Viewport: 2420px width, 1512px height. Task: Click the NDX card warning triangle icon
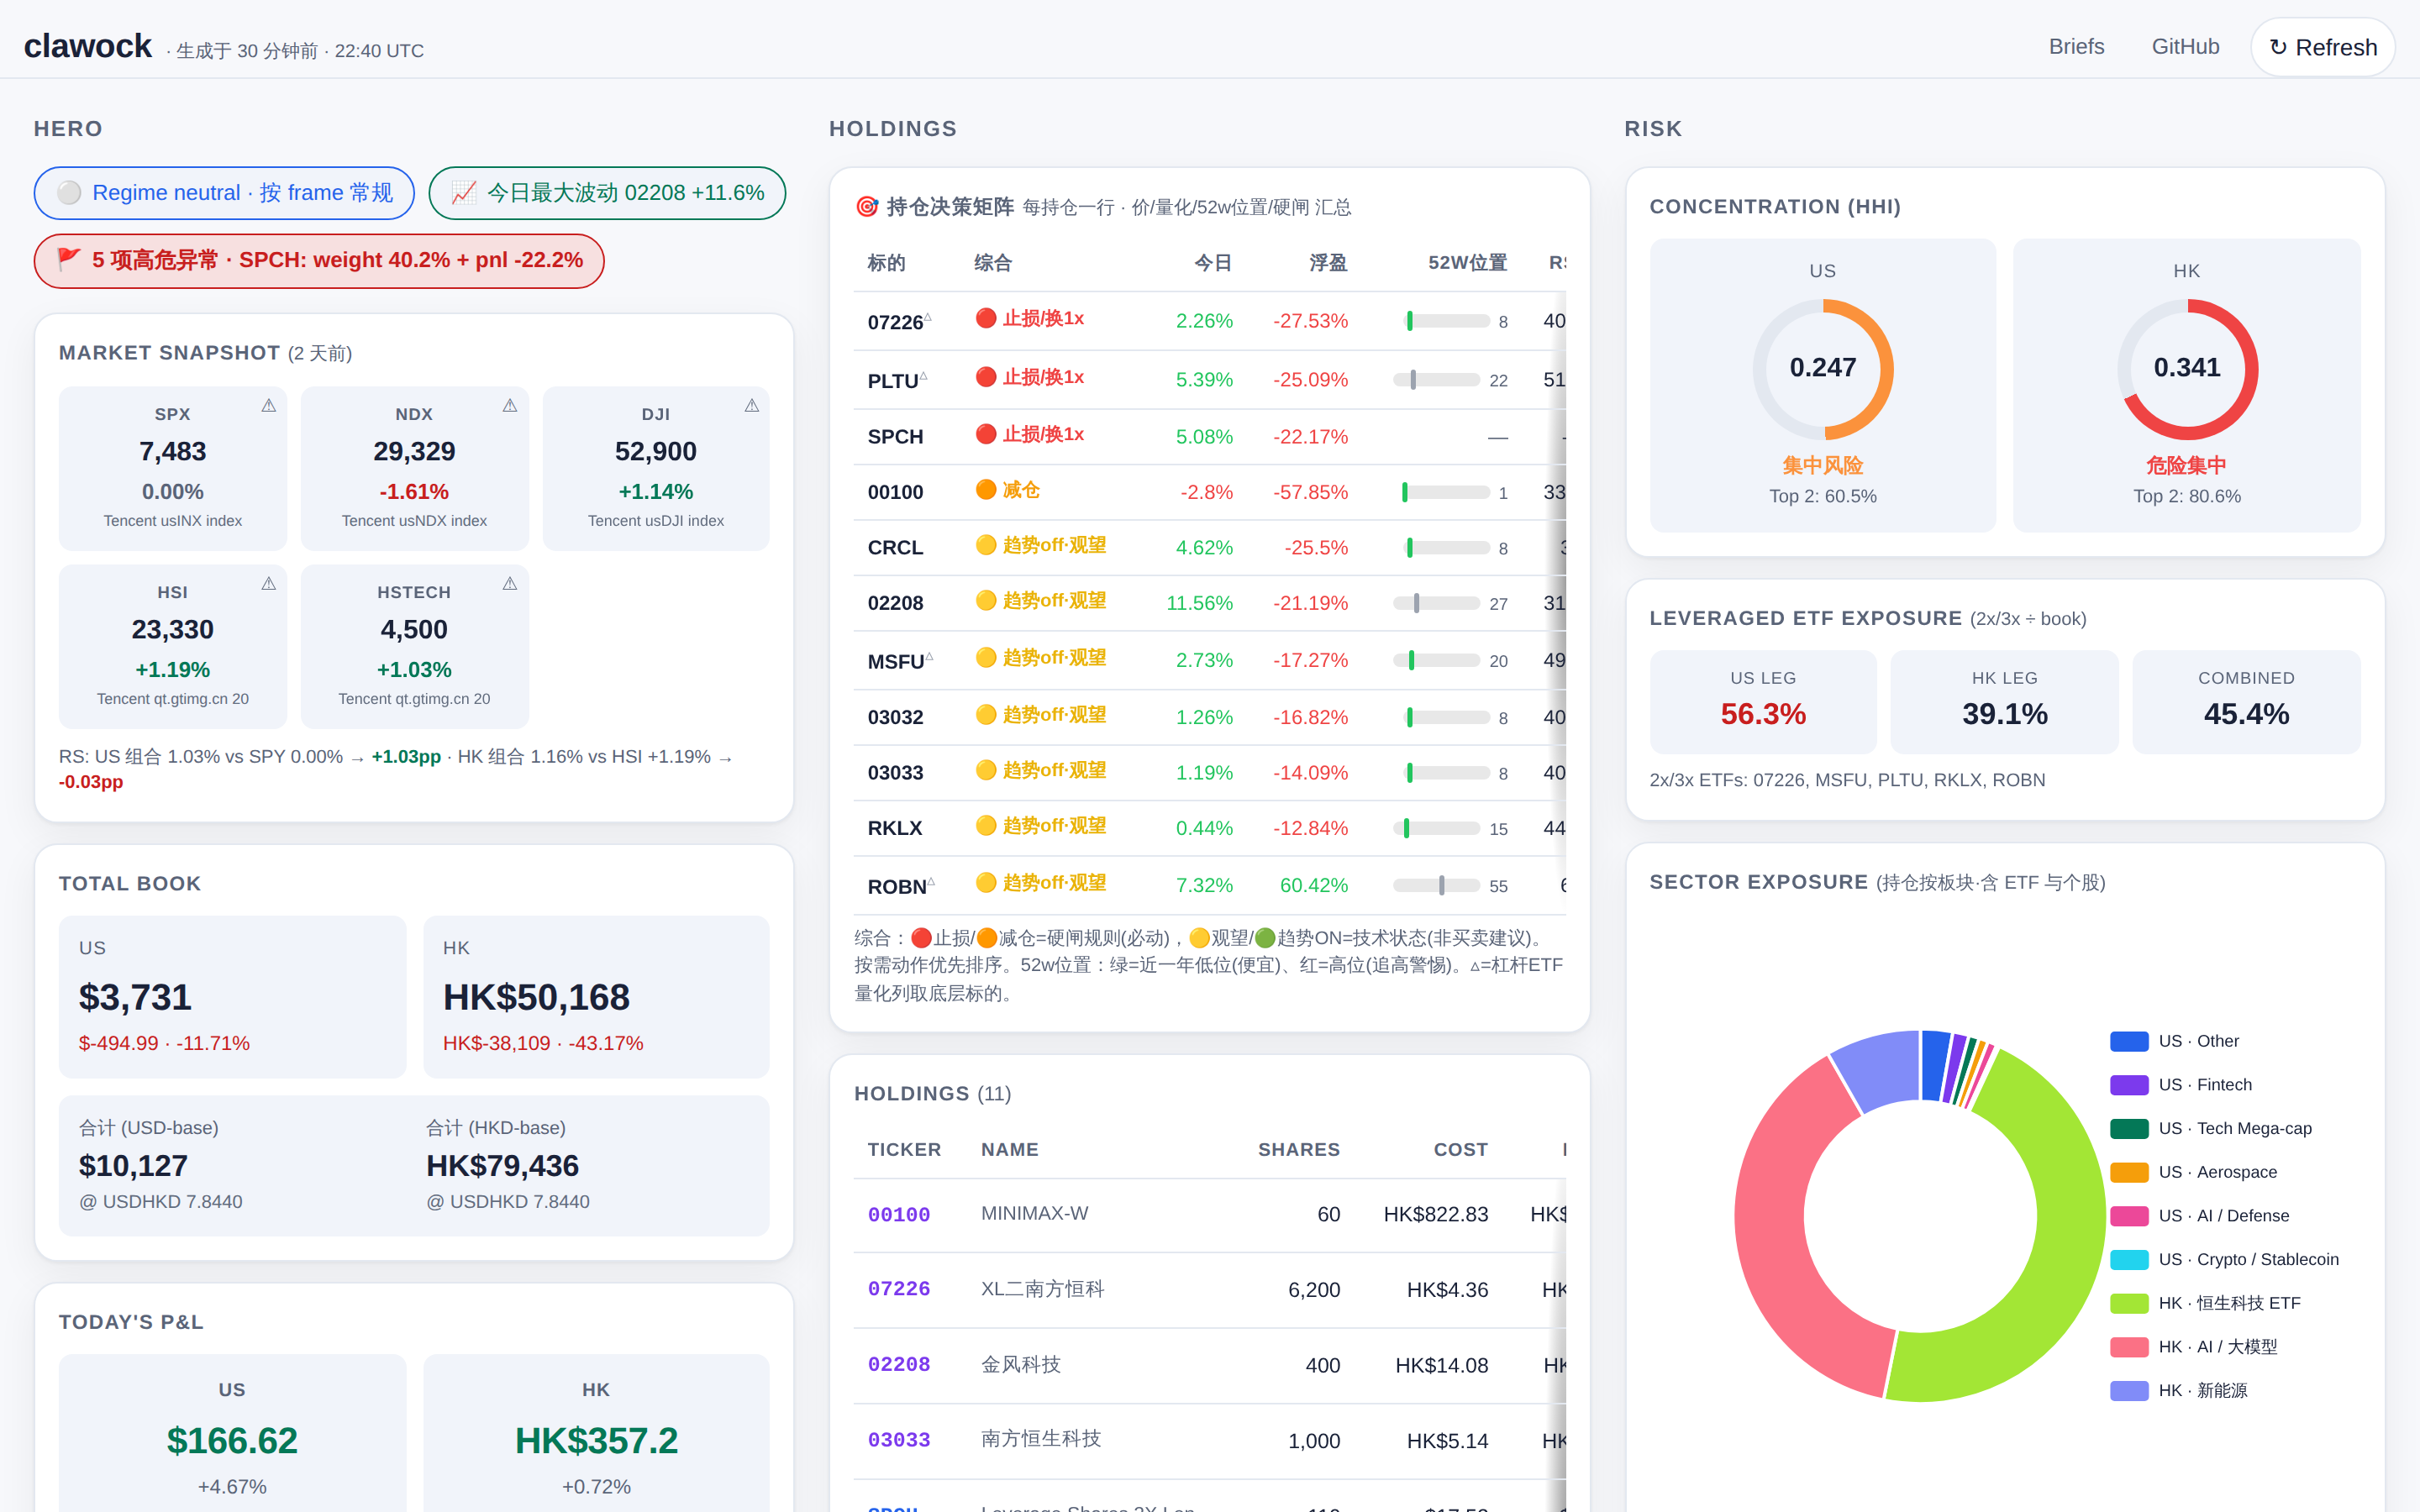point(510,405)
